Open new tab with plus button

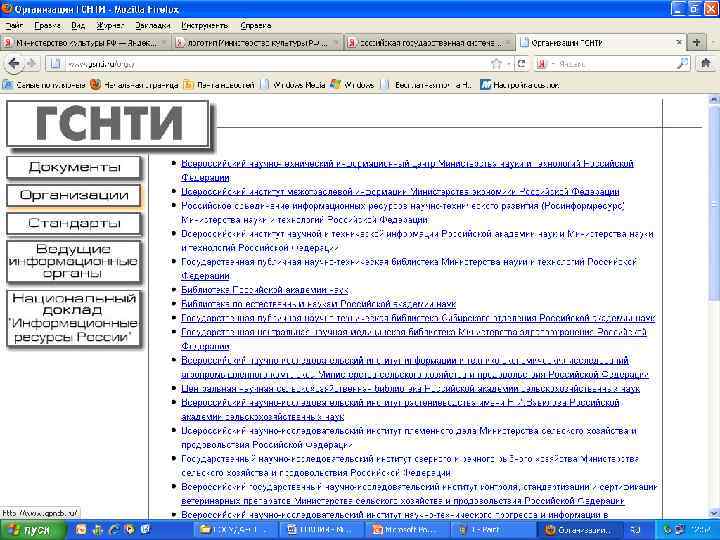click(x=696, y=42)
